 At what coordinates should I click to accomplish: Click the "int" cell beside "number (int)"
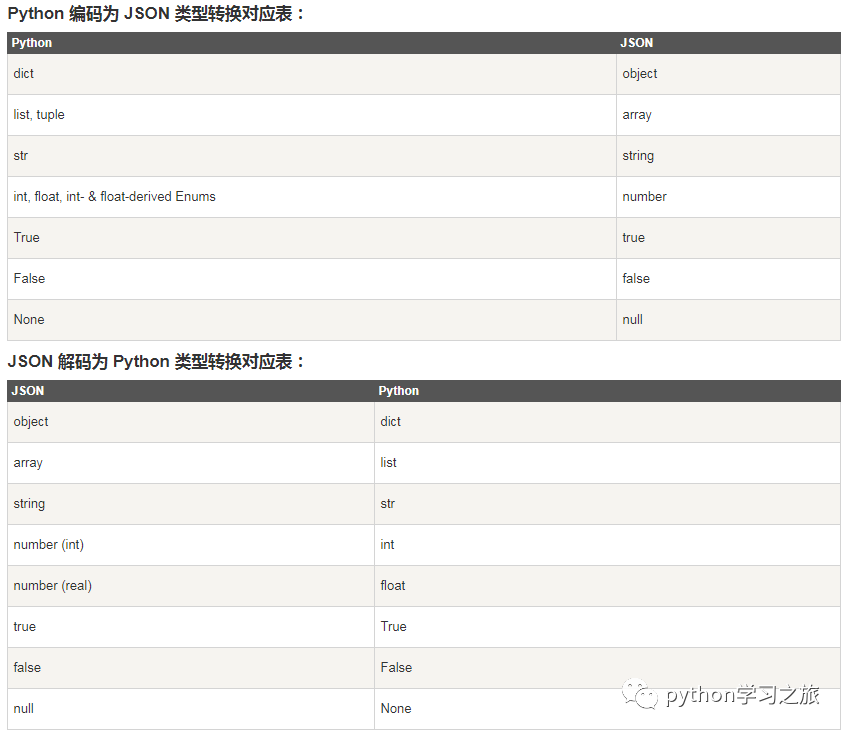(x=607, y=545)
